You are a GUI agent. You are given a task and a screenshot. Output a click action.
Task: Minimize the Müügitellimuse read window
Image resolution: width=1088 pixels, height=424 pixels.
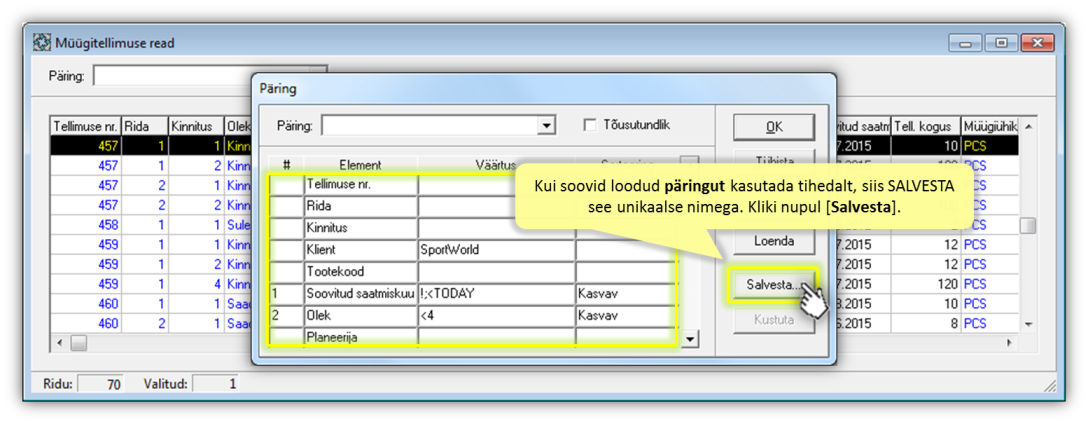964,43
